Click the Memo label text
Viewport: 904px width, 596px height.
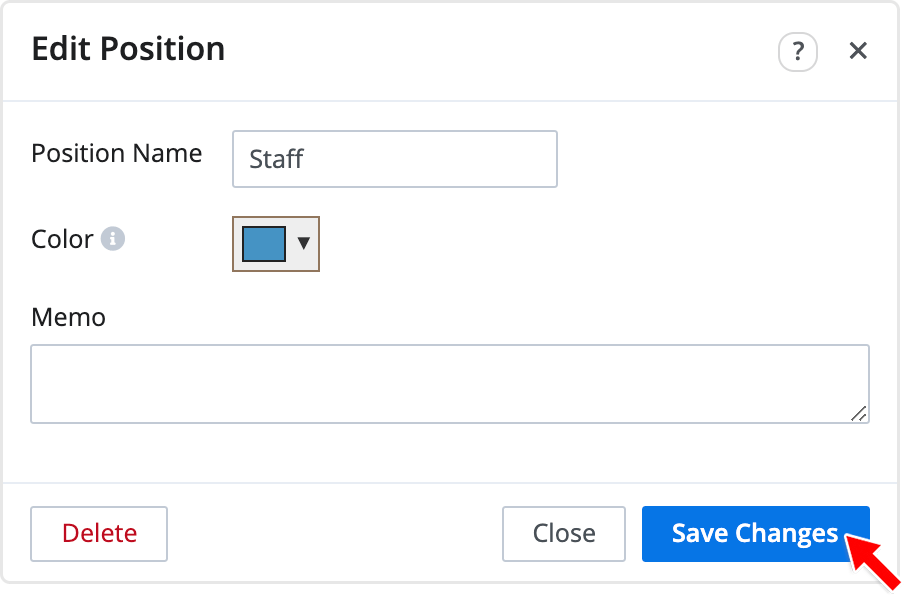click(69, 317)
